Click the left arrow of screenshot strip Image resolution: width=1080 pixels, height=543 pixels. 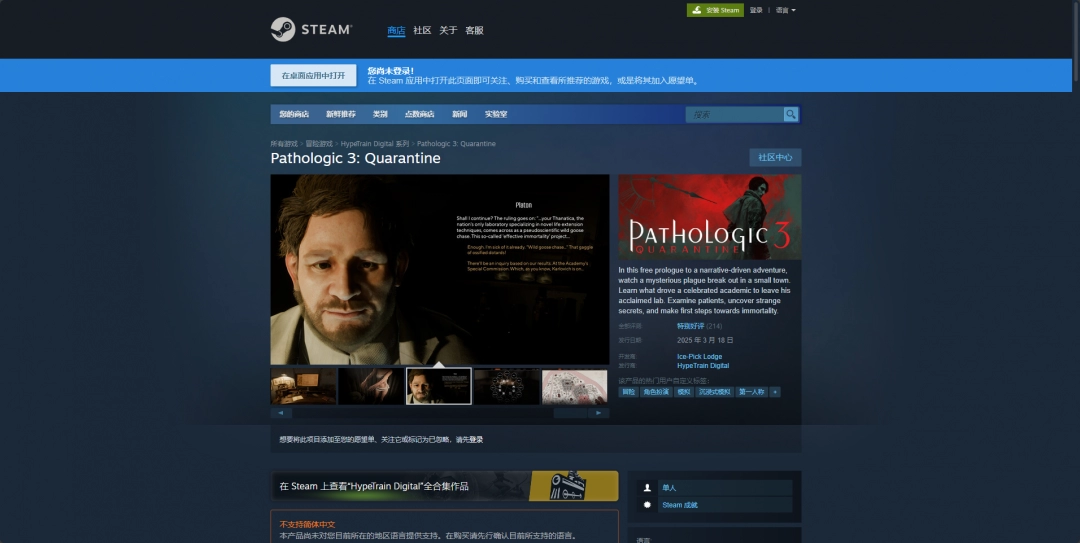coord(281,413)
